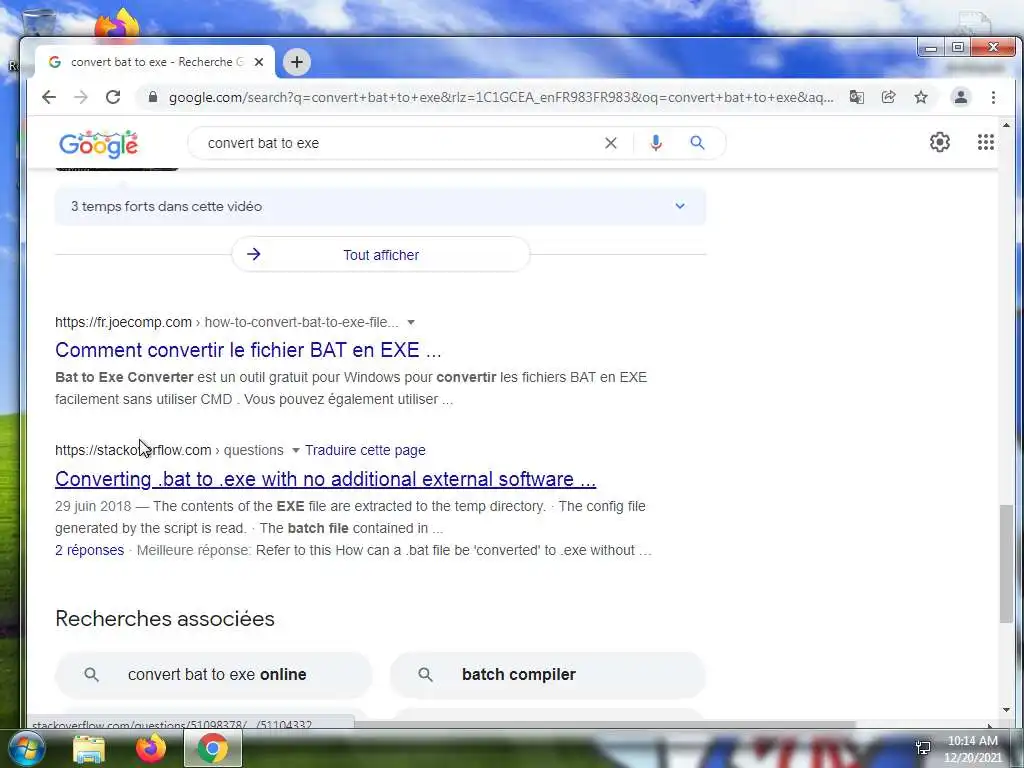Open Chrome's three-dot menu

[993, 97]
